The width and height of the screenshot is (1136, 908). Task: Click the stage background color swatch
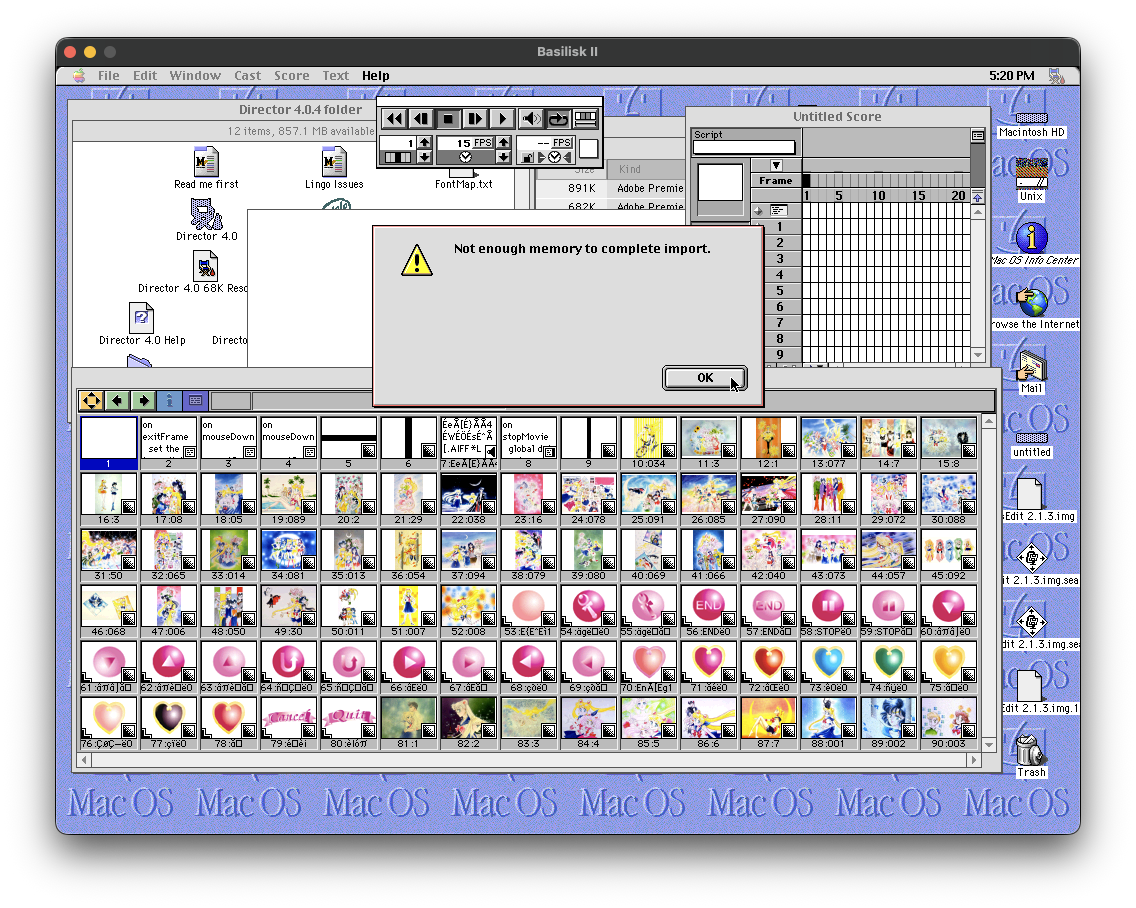click(589, 149)
